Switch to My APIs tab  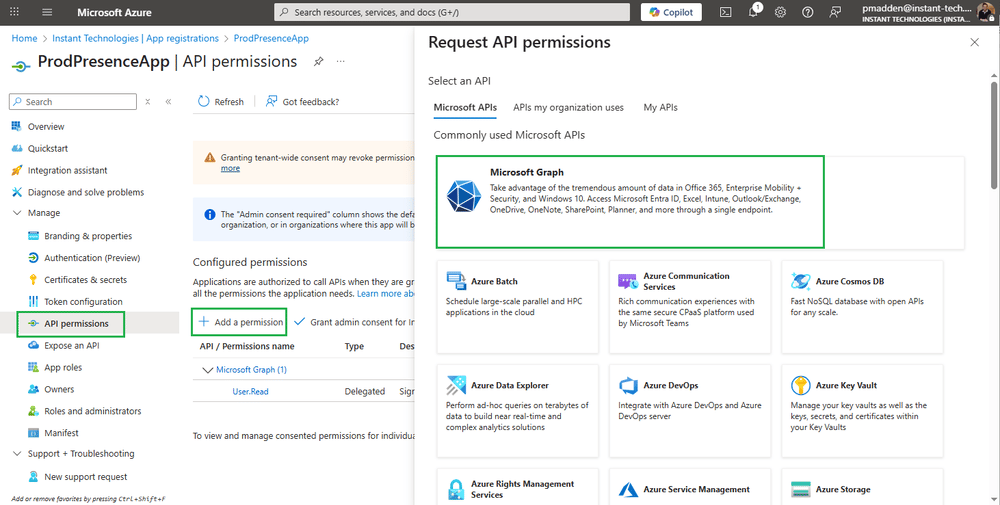660,108
